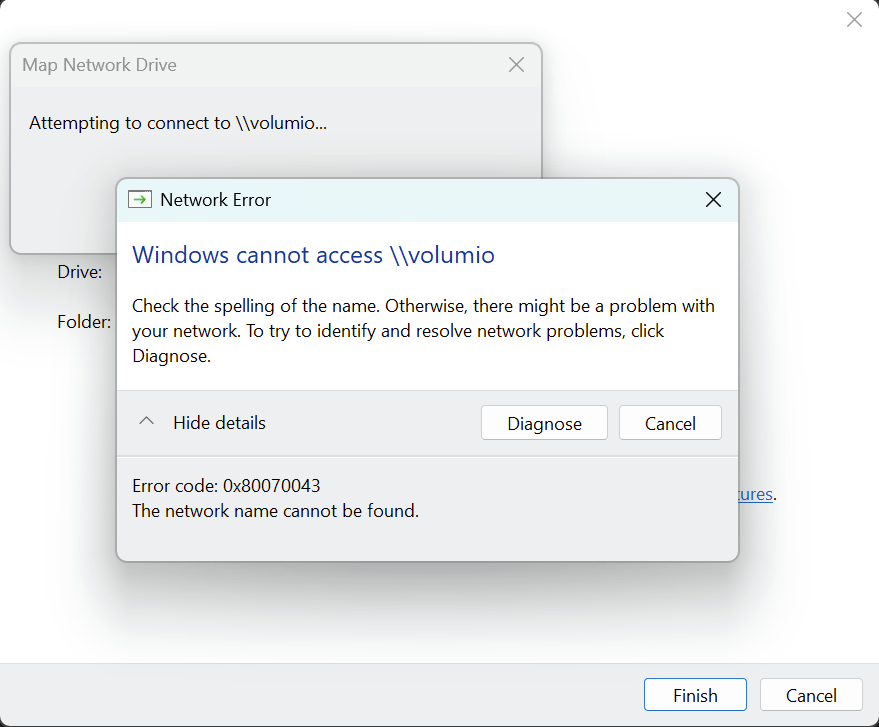Click 'Attempting to connect to \\volumio' text
Screen dimensions: 879x727
click(x=178, y=123)
